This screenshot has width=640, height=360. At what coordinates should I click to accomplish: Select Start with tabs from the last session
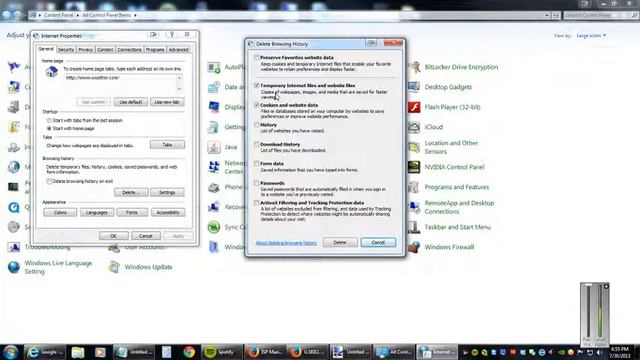49,120
